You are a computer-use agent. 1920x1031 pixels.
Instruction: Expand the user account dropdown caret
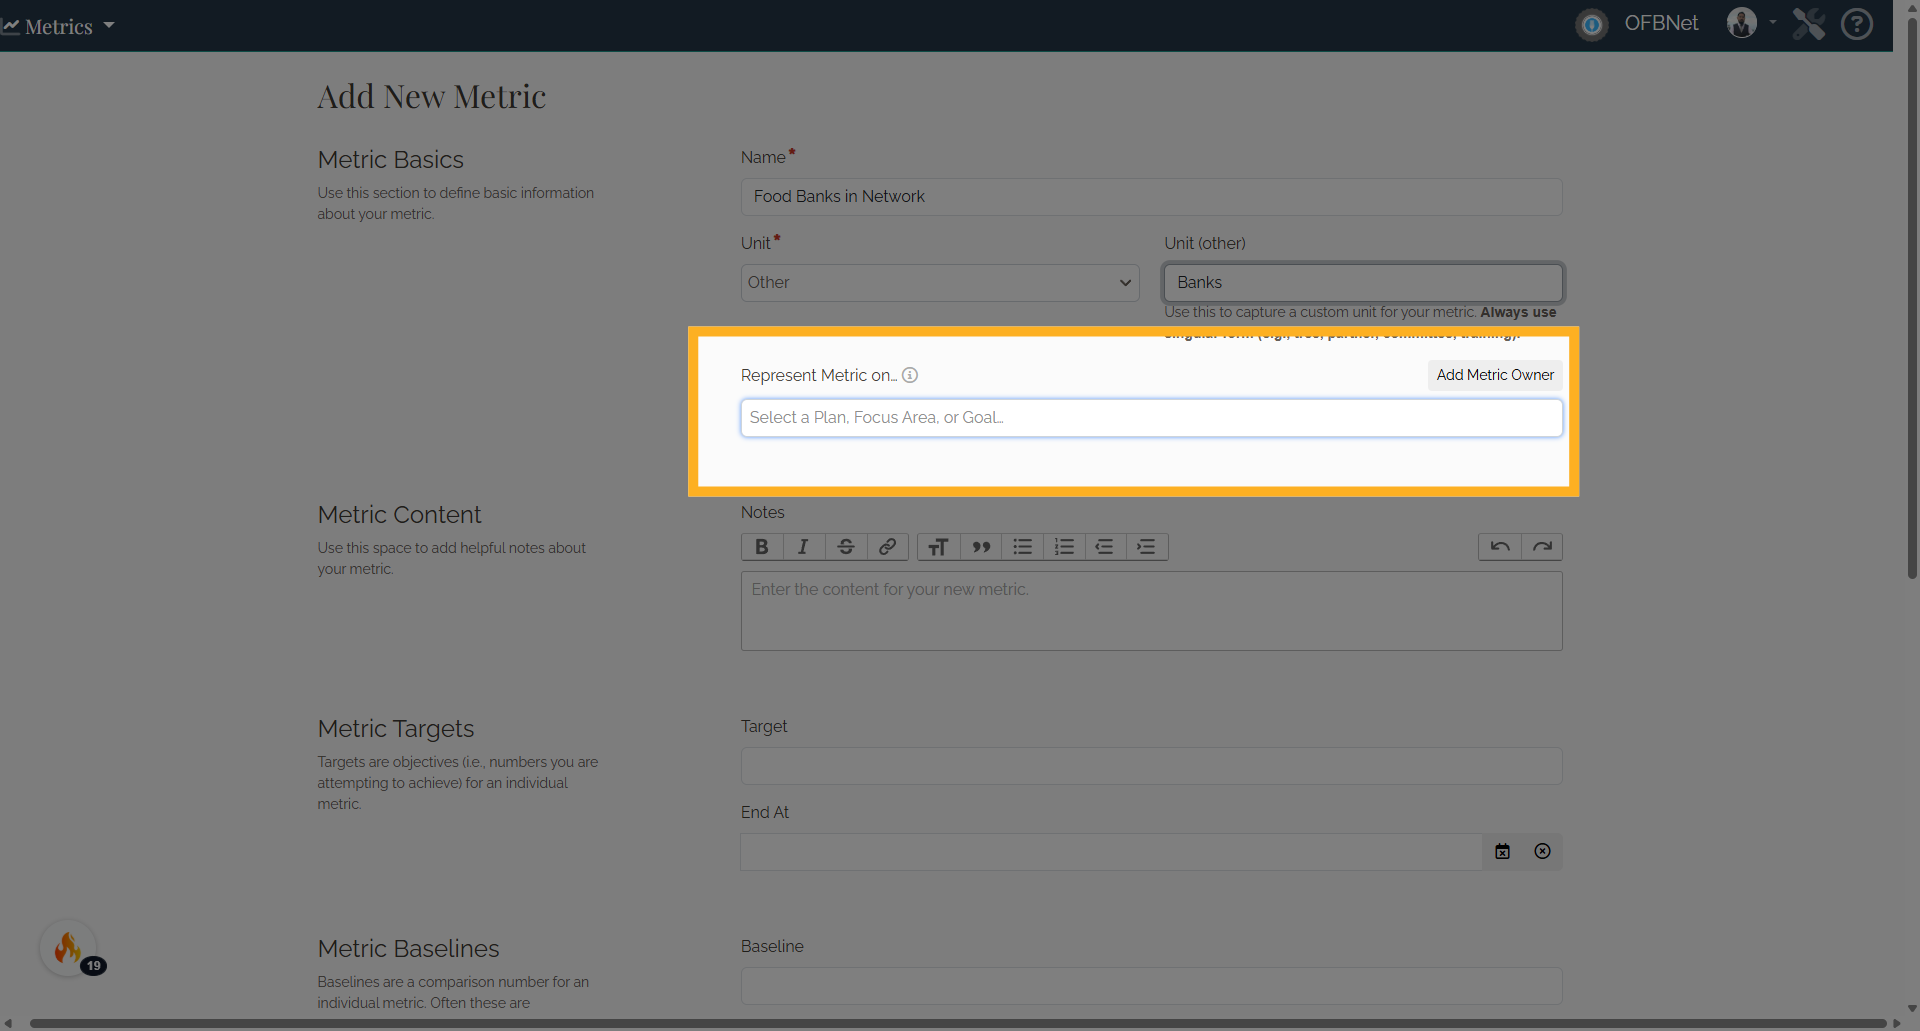[x=1773, y=22]
